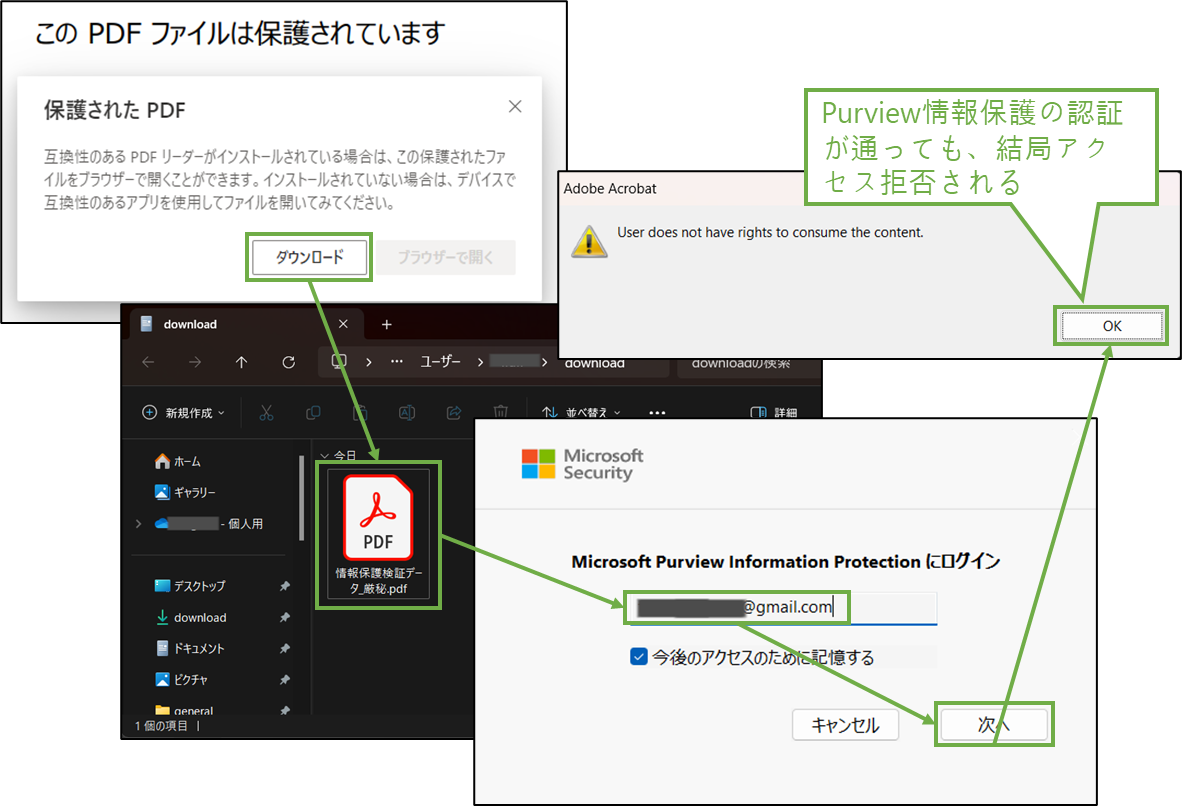The image size is (1182, 806).
Task: Click the ユーザー breadcrumb segment
Action: coord(440,362)
